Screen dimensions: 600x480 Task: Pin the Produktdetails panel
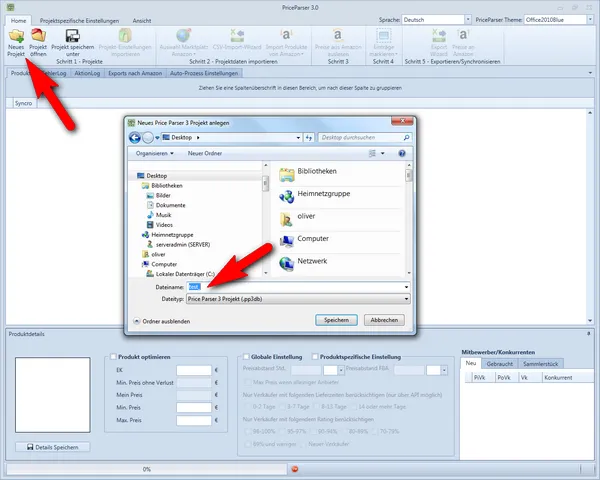click(589, 334)
